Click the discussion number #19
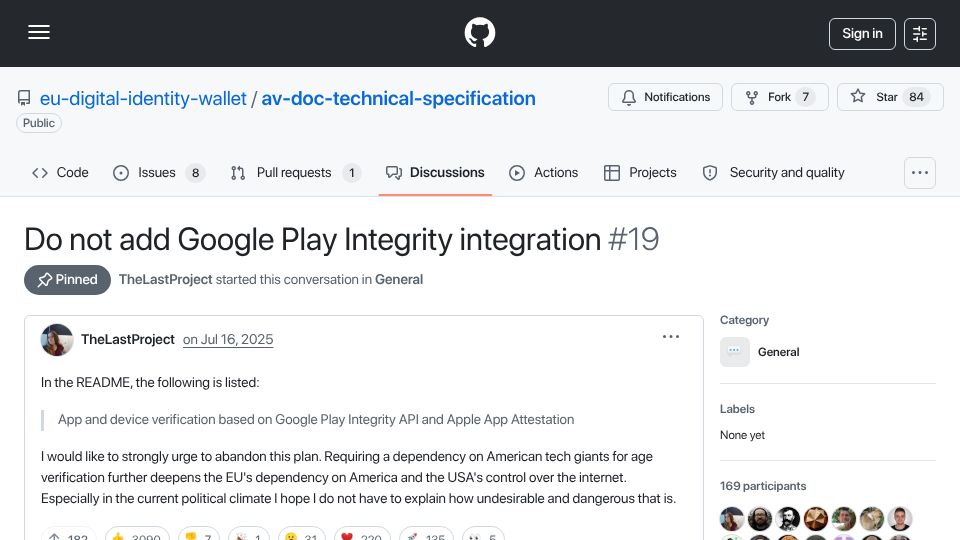 (x=633, y=239)
